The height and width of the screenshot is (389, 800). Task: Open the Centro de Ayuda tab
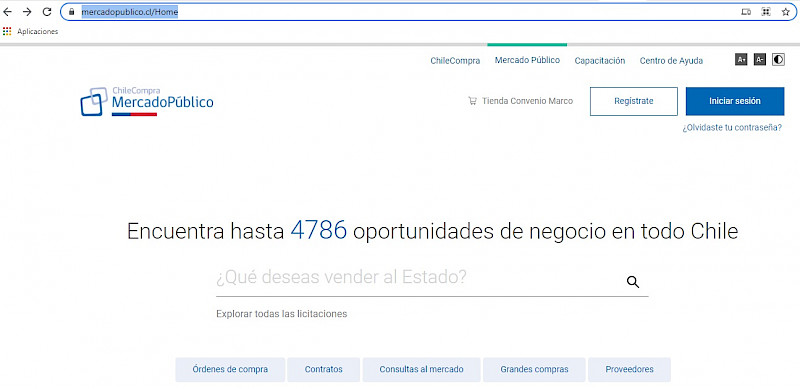click(671, 61)
